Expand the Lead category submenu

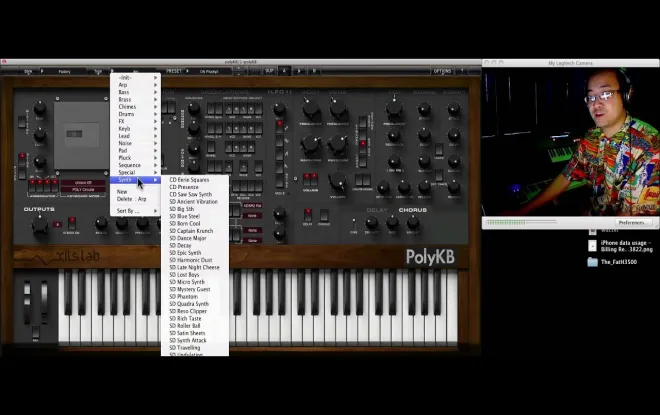pos(135,136)
